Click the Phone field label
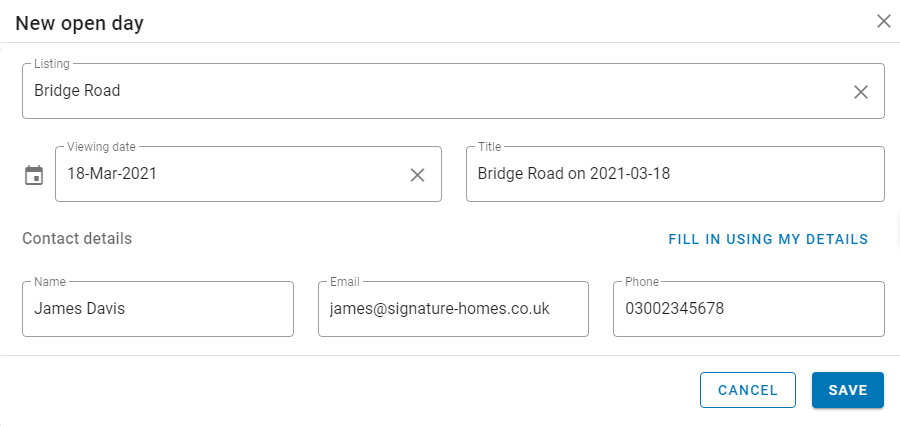Screen dimensions: 900x426 click(x=642, y=282)
